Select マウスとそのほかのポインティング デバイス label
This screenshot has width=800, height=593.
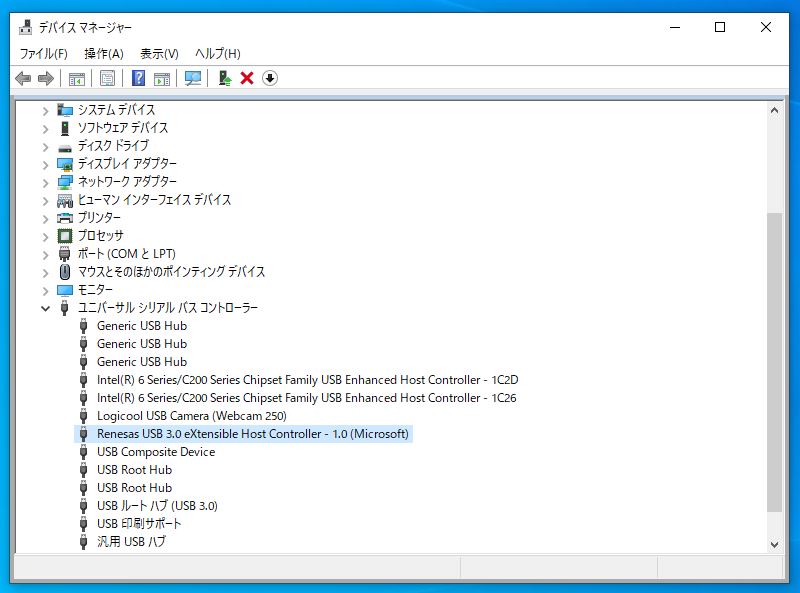(x=171, y=271)
